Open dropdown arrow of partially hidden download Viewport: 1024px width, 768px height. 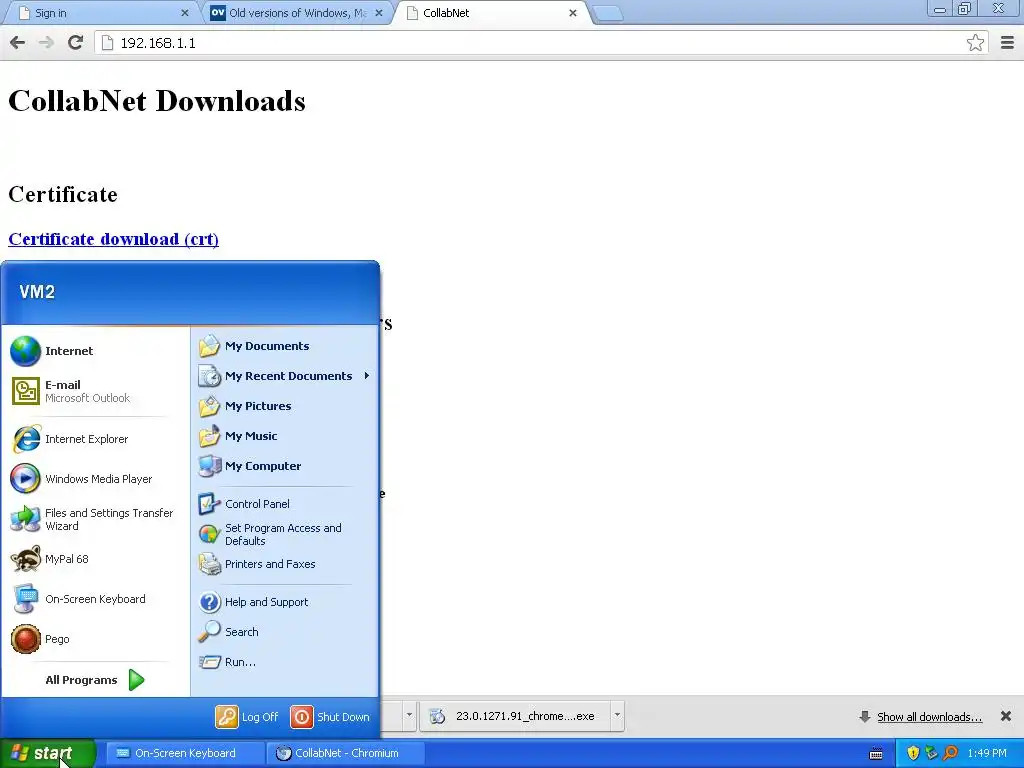(409, 716)
